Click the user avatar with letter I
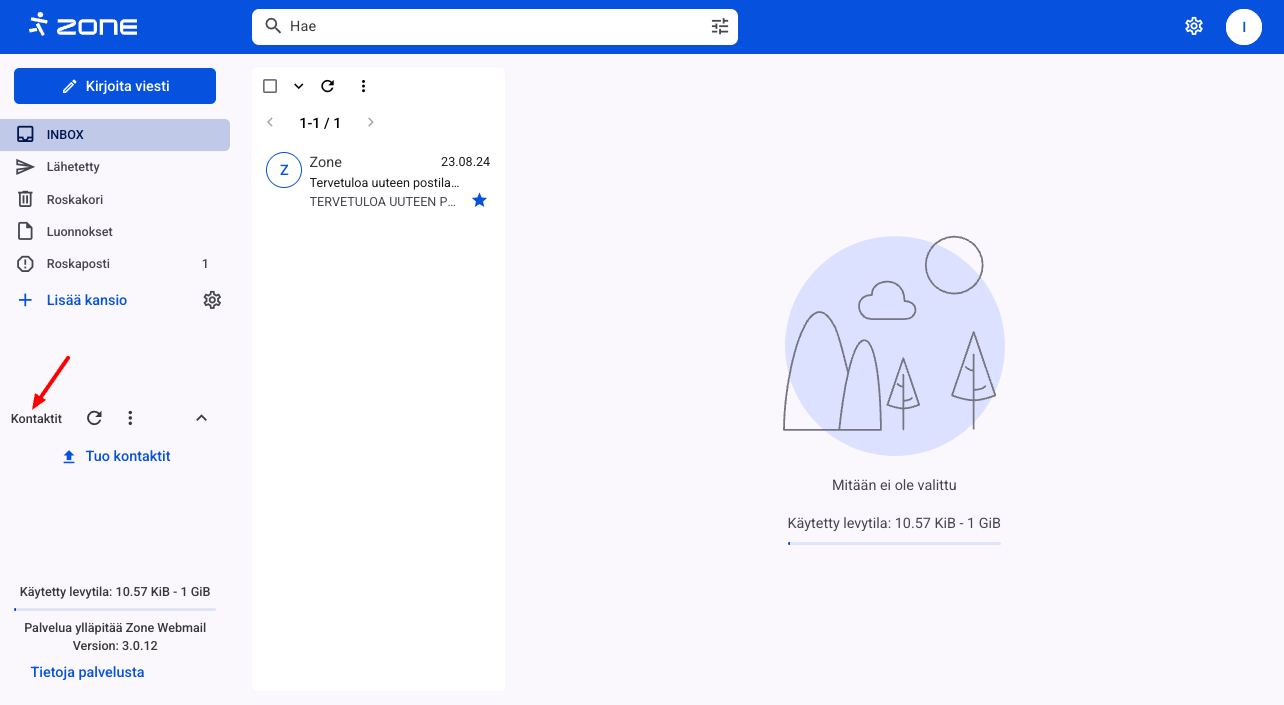The width and height of the screenshot is (1284, 705). coord(1243,26)
